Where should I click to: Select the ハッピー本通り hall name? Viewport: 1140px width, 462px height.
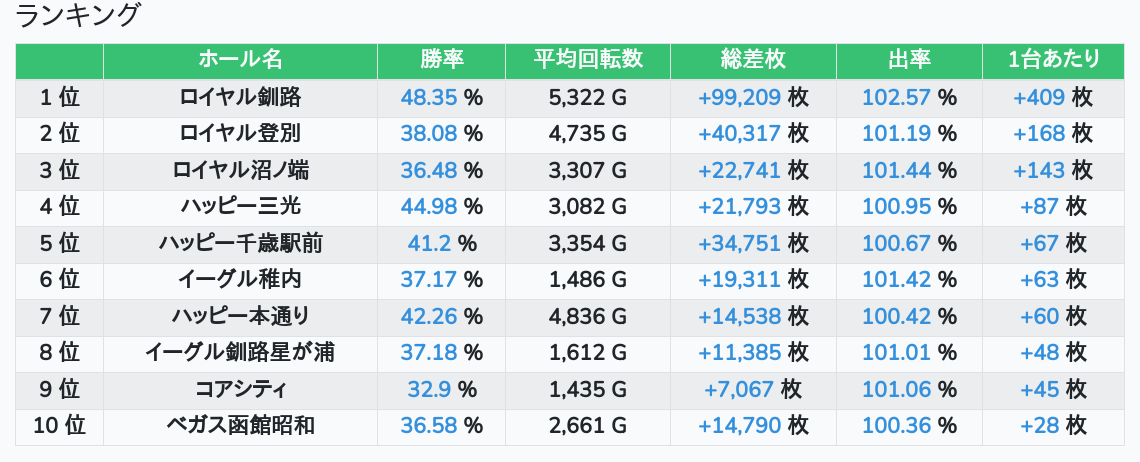click(x=240, y=316)
